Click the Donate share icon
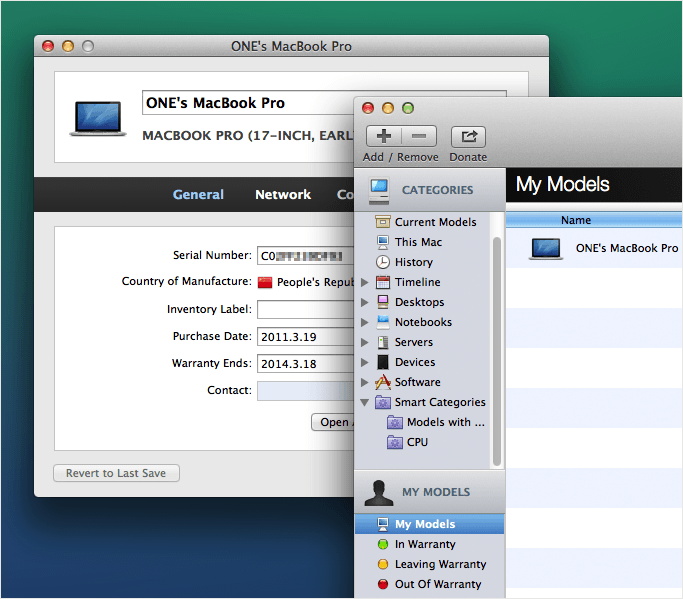 [468, 136]
